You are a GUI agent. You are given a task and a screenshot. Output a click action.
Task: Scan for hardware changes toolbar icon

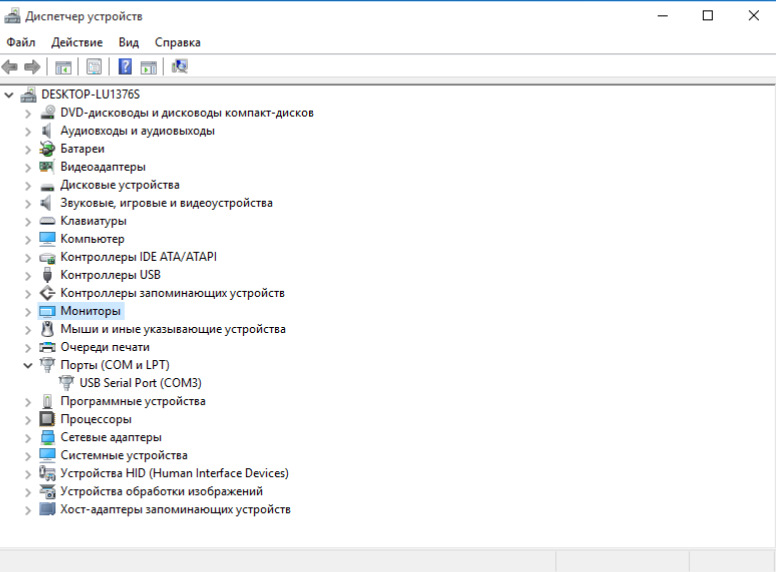tap(180, 66)
